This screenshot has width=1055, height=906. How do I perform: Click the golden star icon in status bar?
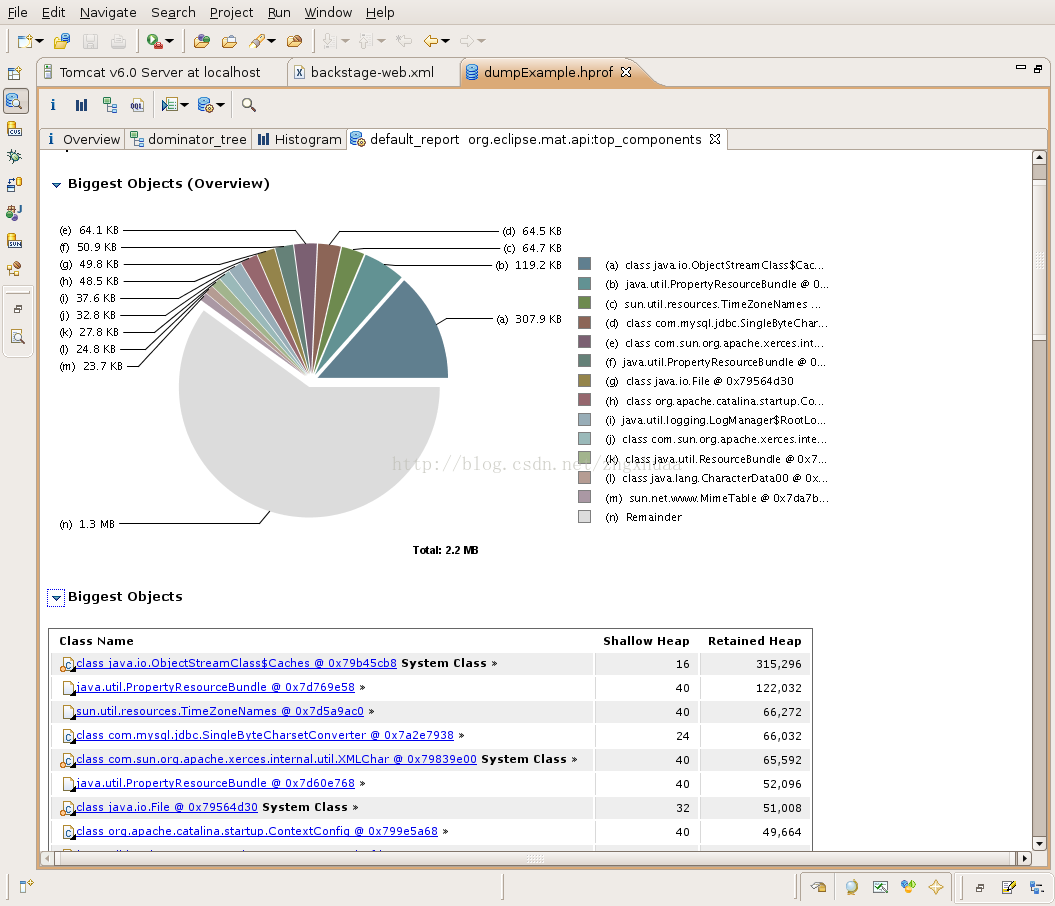(x=936, y=887)
